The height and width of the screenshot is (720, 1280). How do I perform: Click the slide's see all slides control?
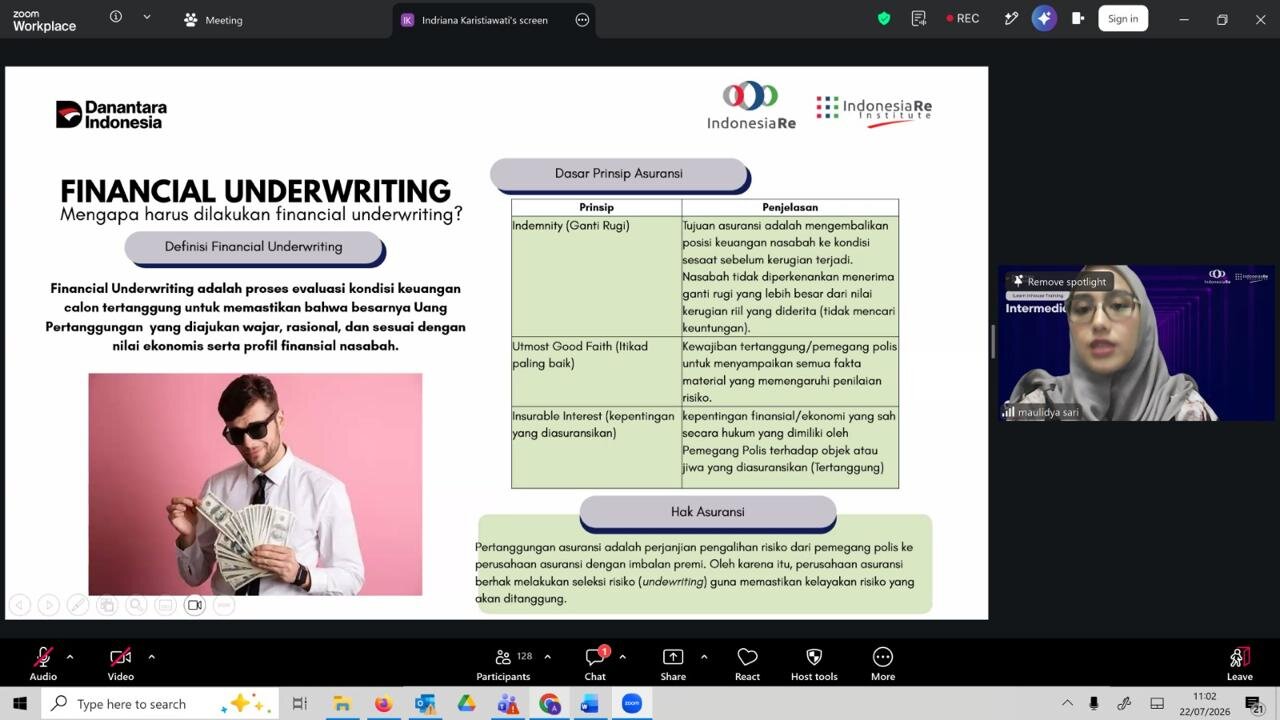(x=107, y=605)
